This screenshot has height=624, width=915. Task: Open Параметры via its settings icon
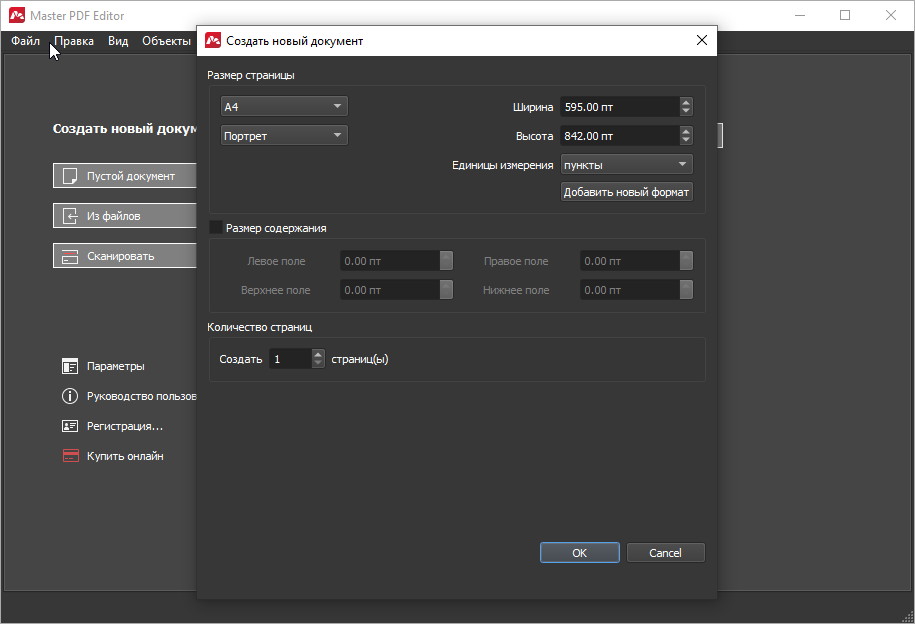click(x=70, y=366)
